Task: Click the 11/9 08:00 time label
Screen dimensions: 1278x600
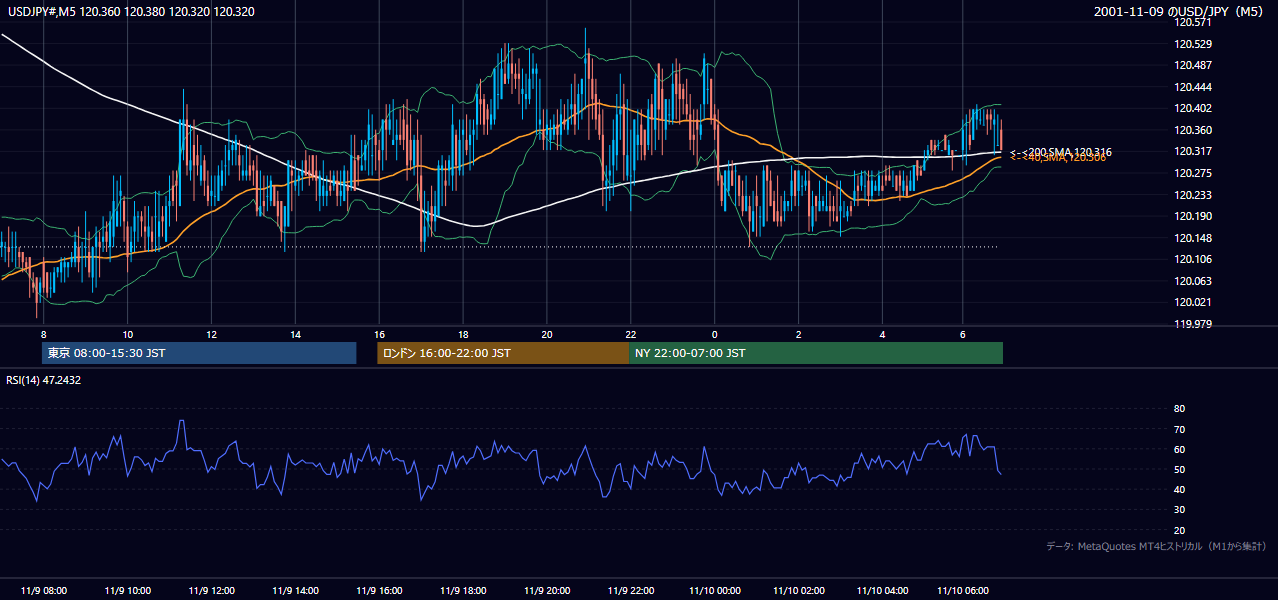Action: click(x=43, y=590)
